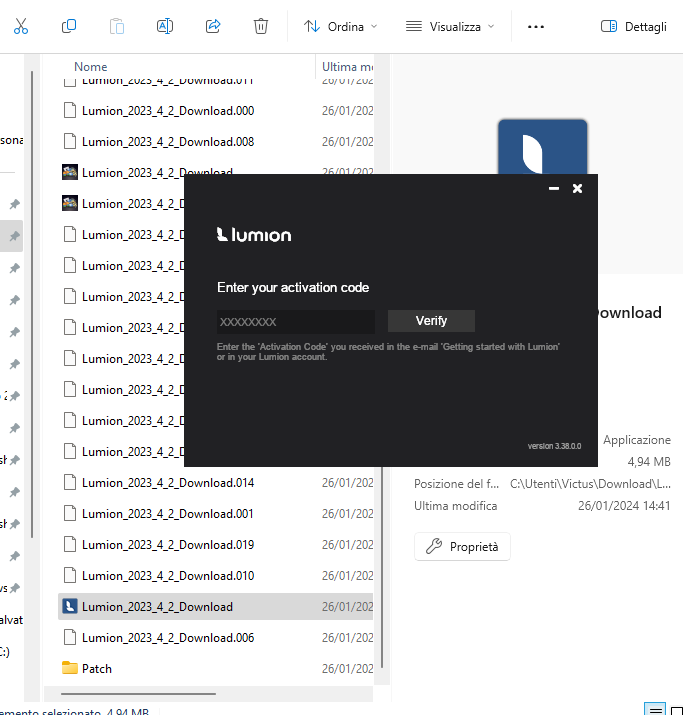This screenshot has height=715, width=683.
Task: Open the Patch folder
Action: click(x=97, y=669)
